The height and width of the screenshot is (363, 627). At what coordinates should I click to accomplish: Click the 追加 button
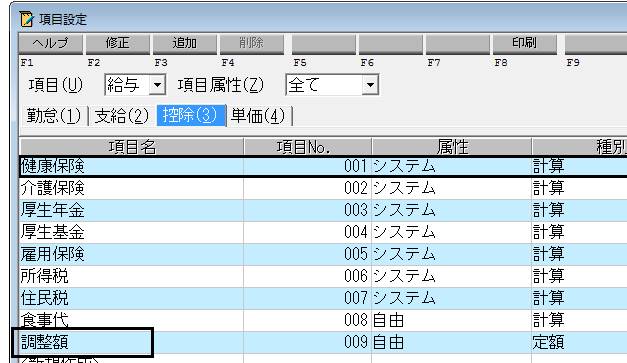(185, 44)
